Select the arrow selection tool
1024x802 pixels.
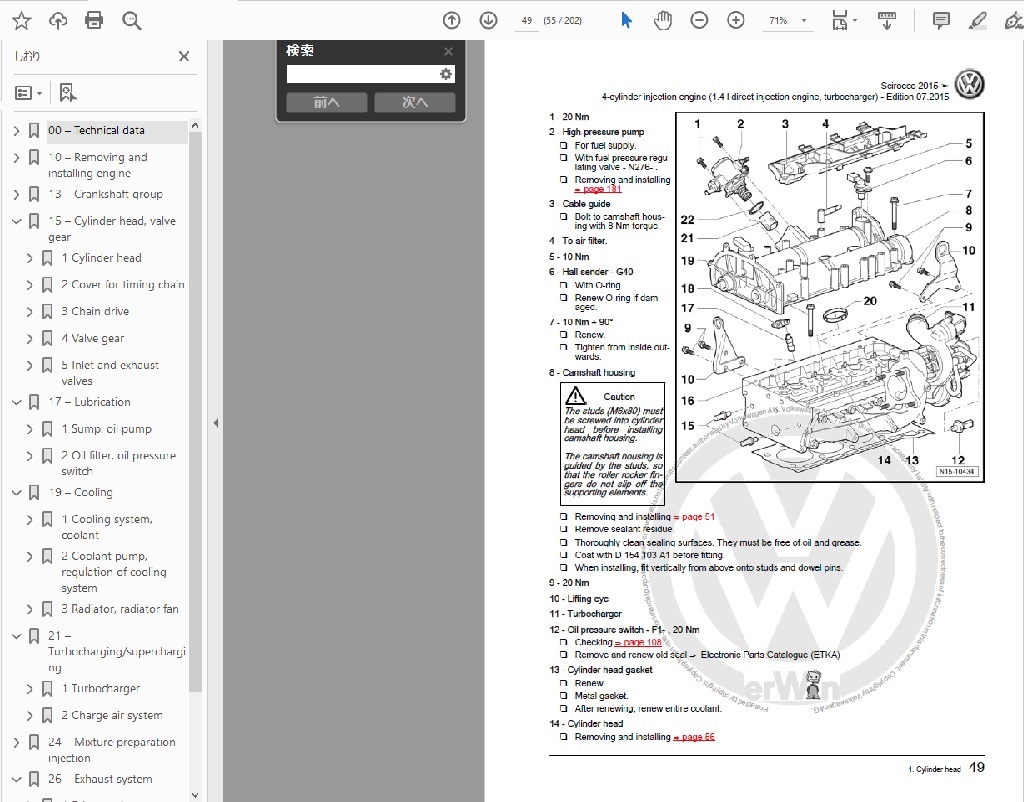pos(626,21)
